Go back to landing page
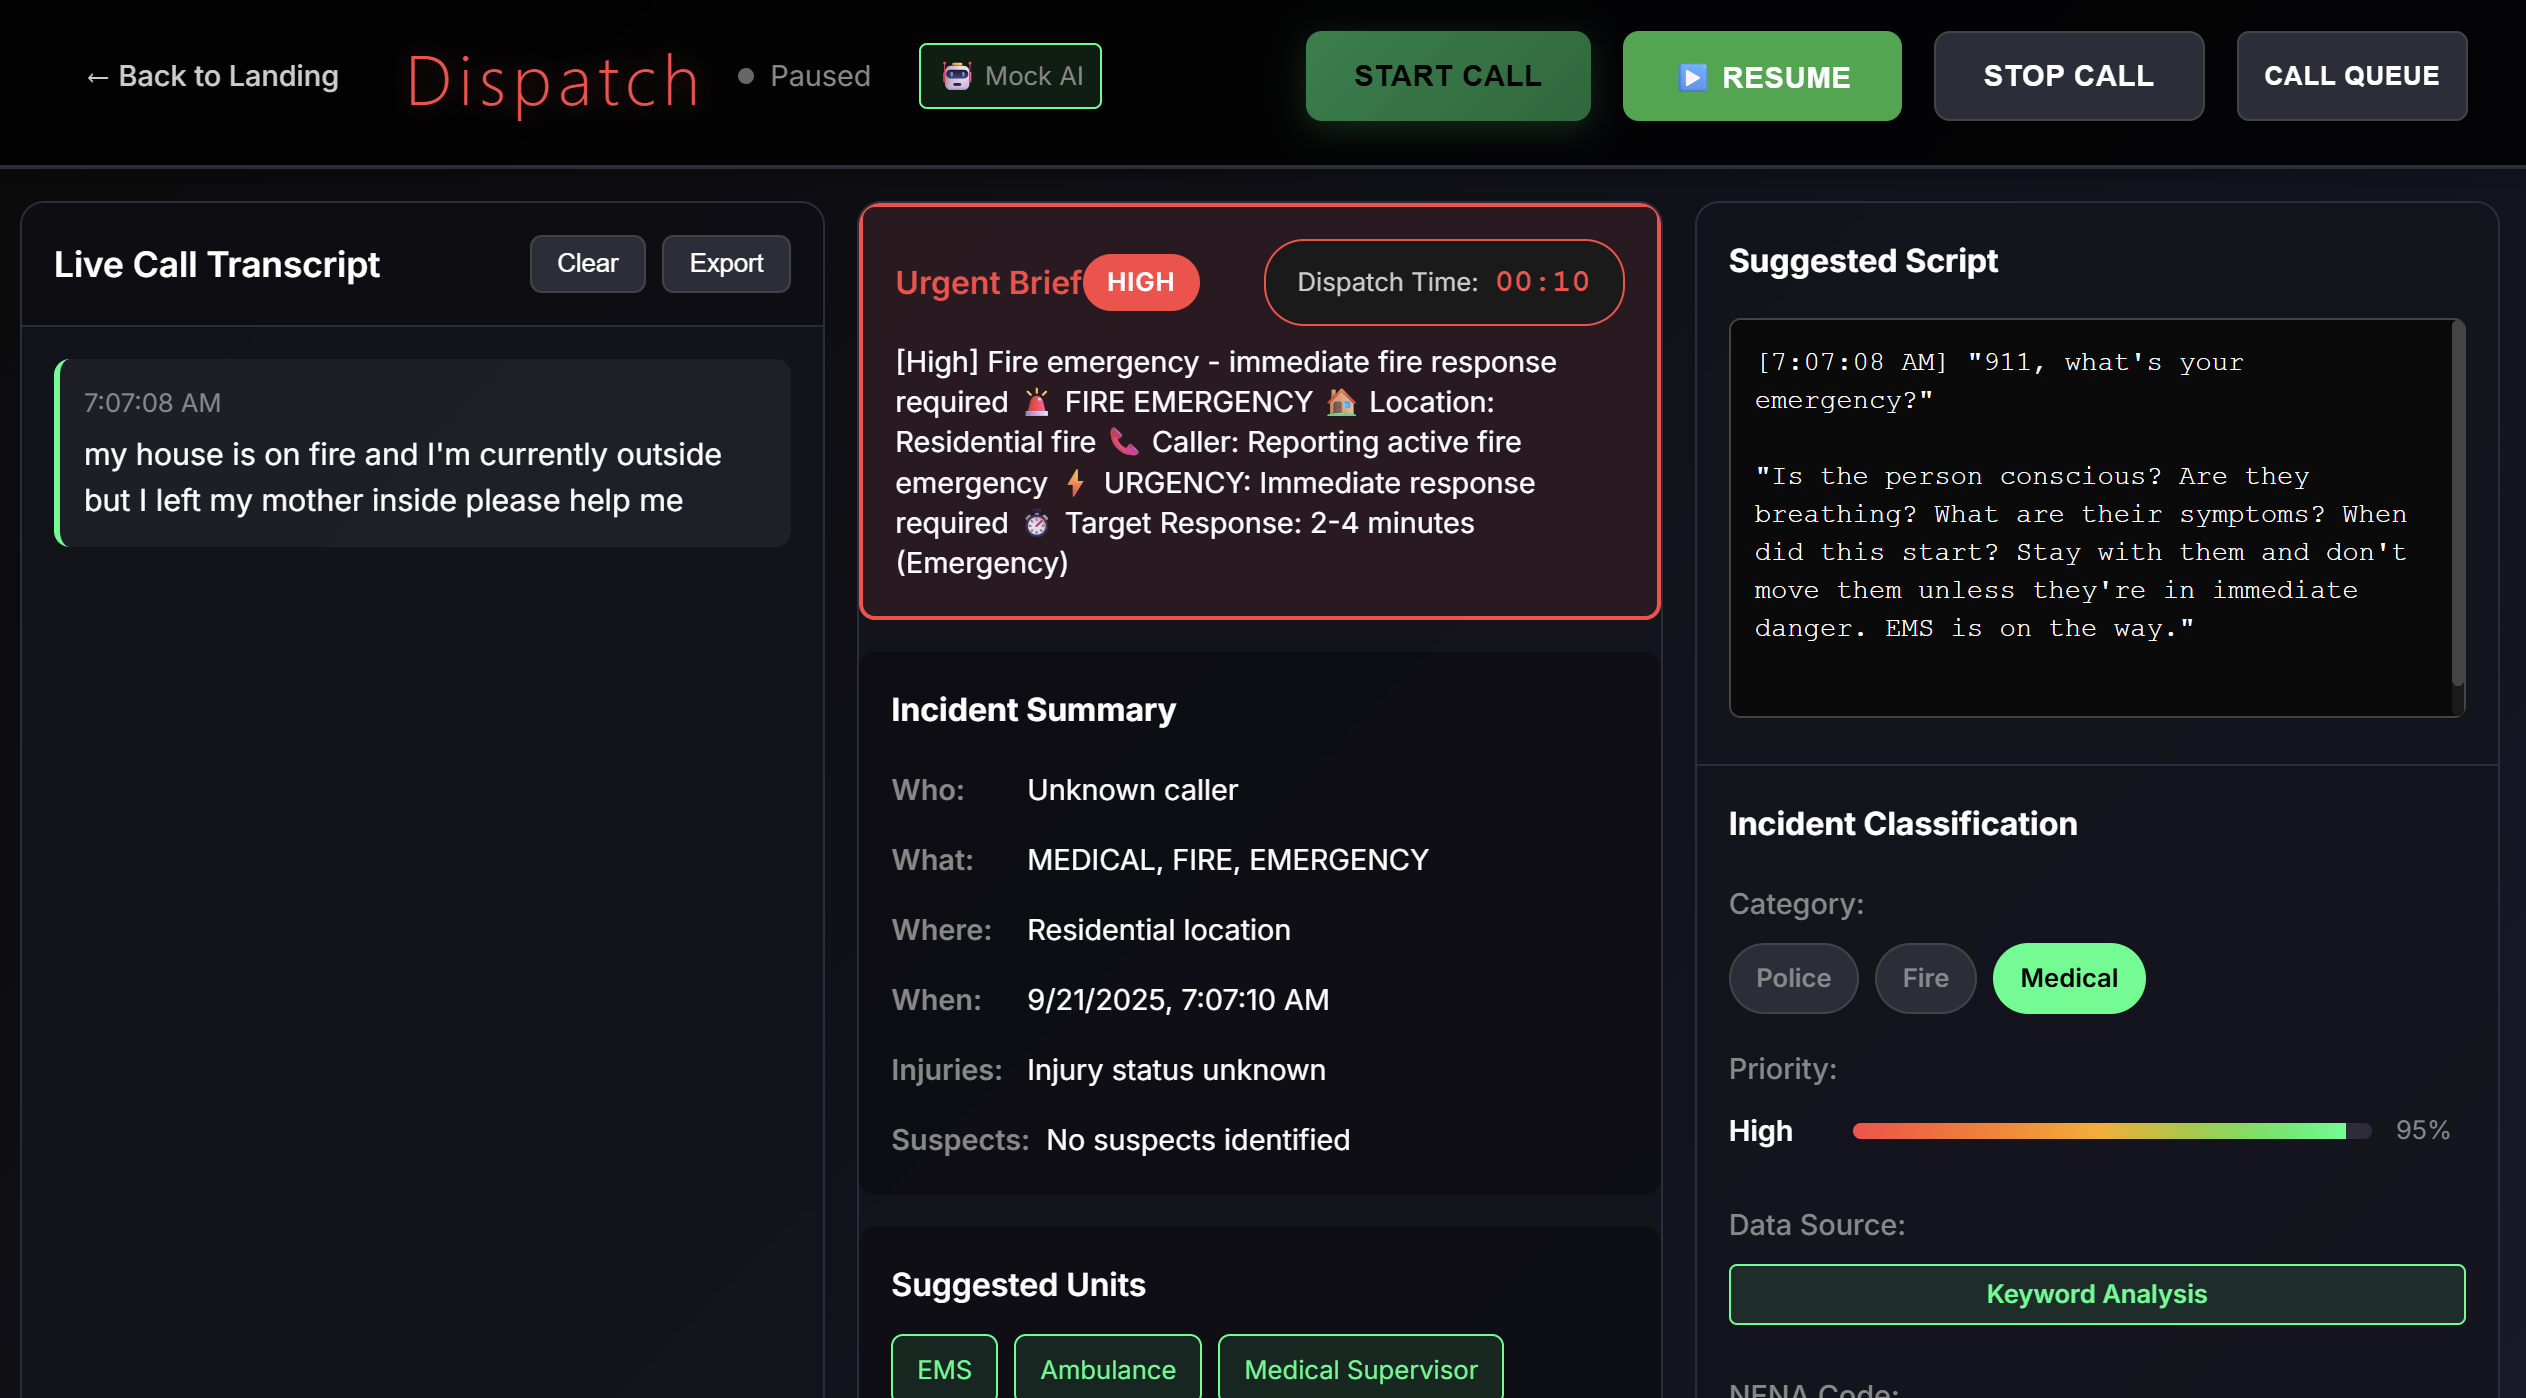The width and height of the screenshot is (2526, 1398). click(212, 76)
